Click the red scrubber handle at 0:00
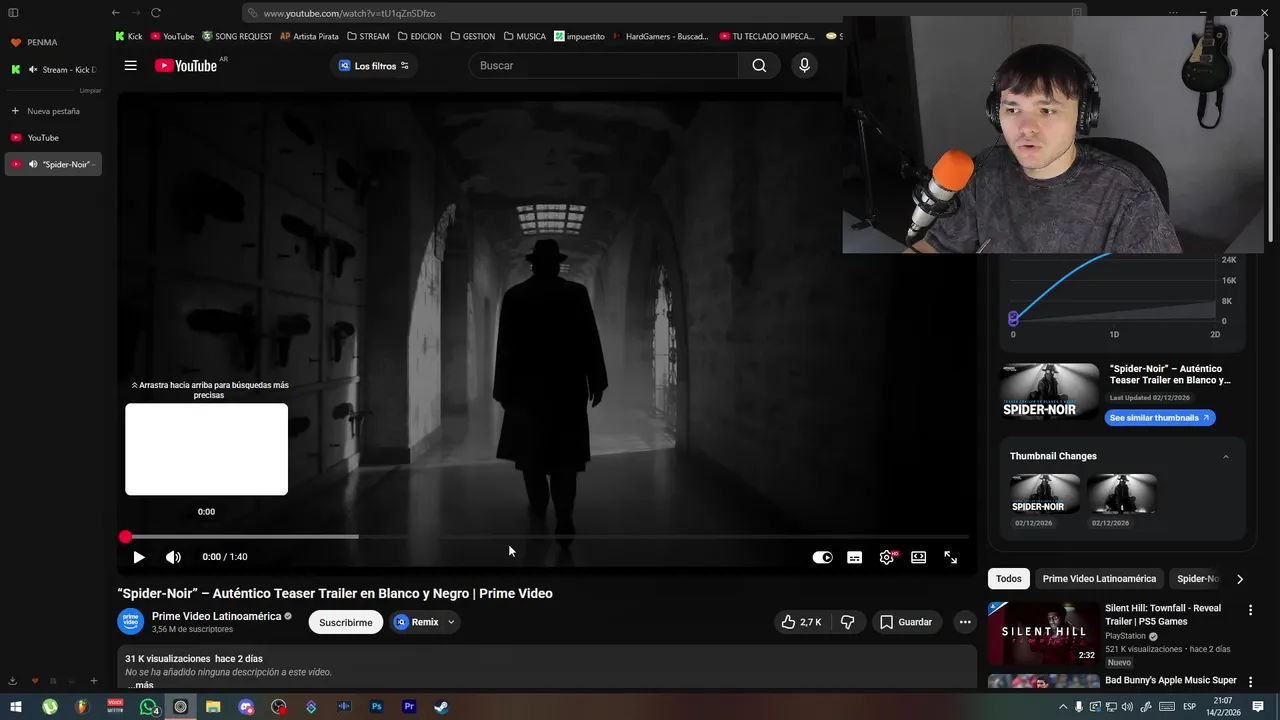Screen dimensions: 1280x720 [x=125, y=537]
